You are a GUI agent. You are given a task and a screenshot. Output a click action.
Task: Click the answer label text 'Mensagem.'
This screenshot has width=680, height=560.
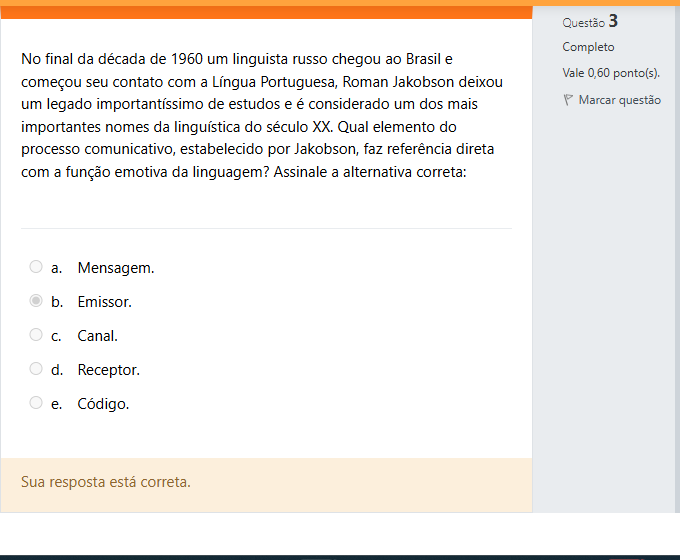point(116,268)
